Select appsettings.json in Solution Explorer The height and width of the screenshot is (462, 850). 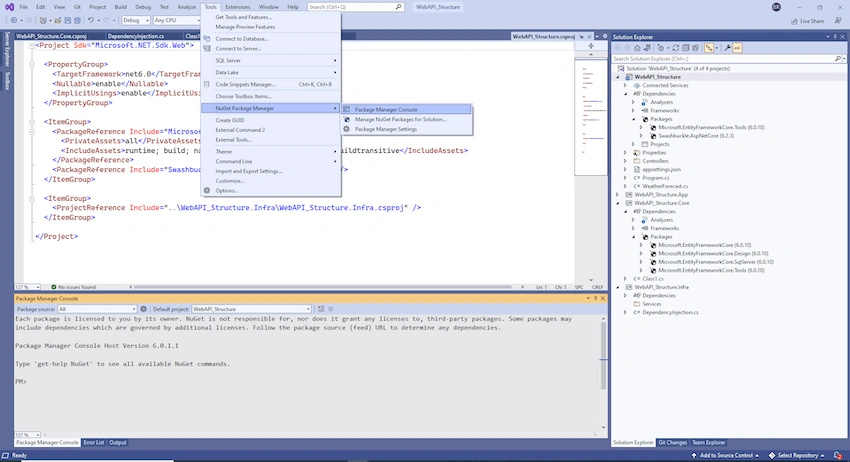(x=661, y=170)
